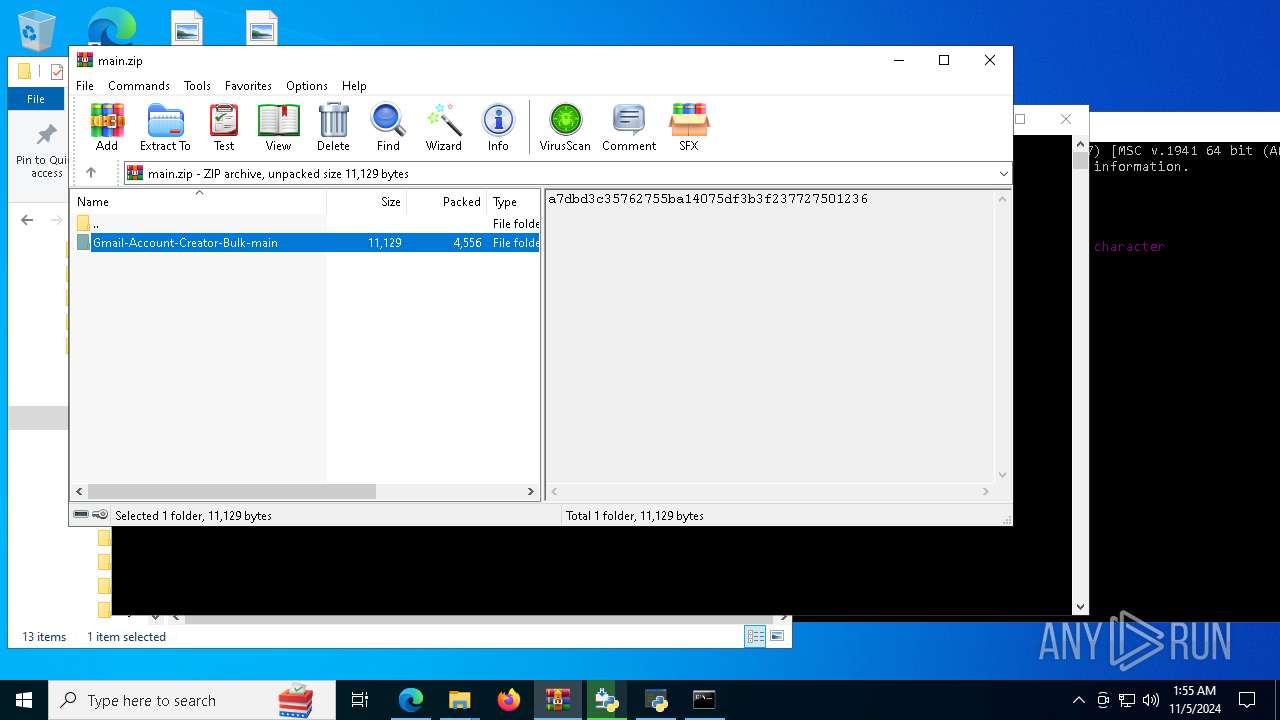Screen dimensions: 1280x720
Task: Open the Python taskbar icon
Action: [656, 700]
